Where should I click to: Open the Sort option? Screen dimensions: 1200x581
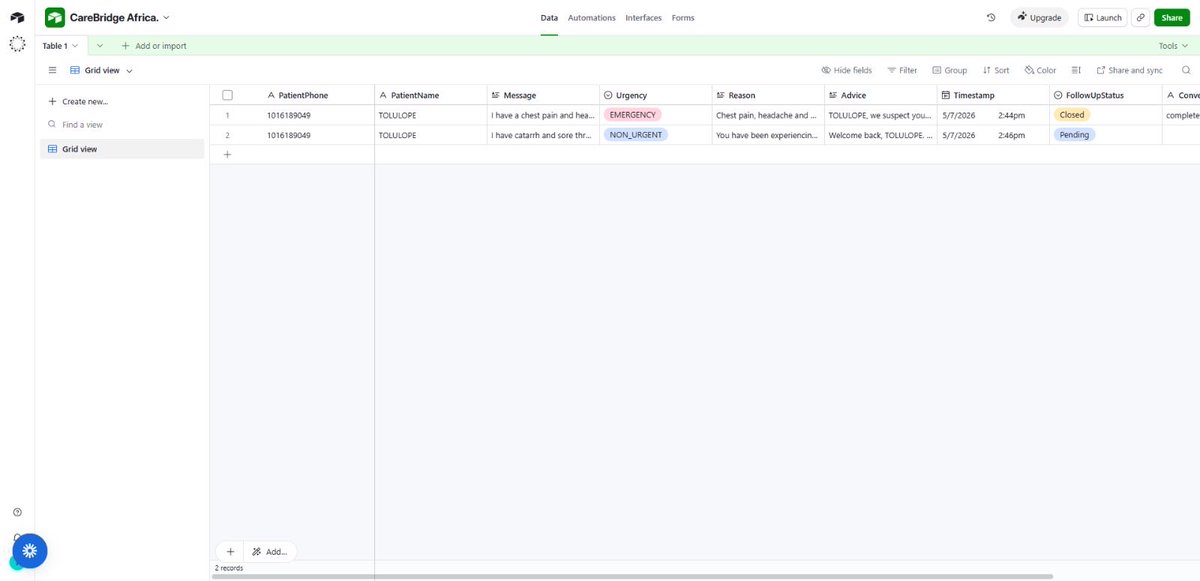996,70
